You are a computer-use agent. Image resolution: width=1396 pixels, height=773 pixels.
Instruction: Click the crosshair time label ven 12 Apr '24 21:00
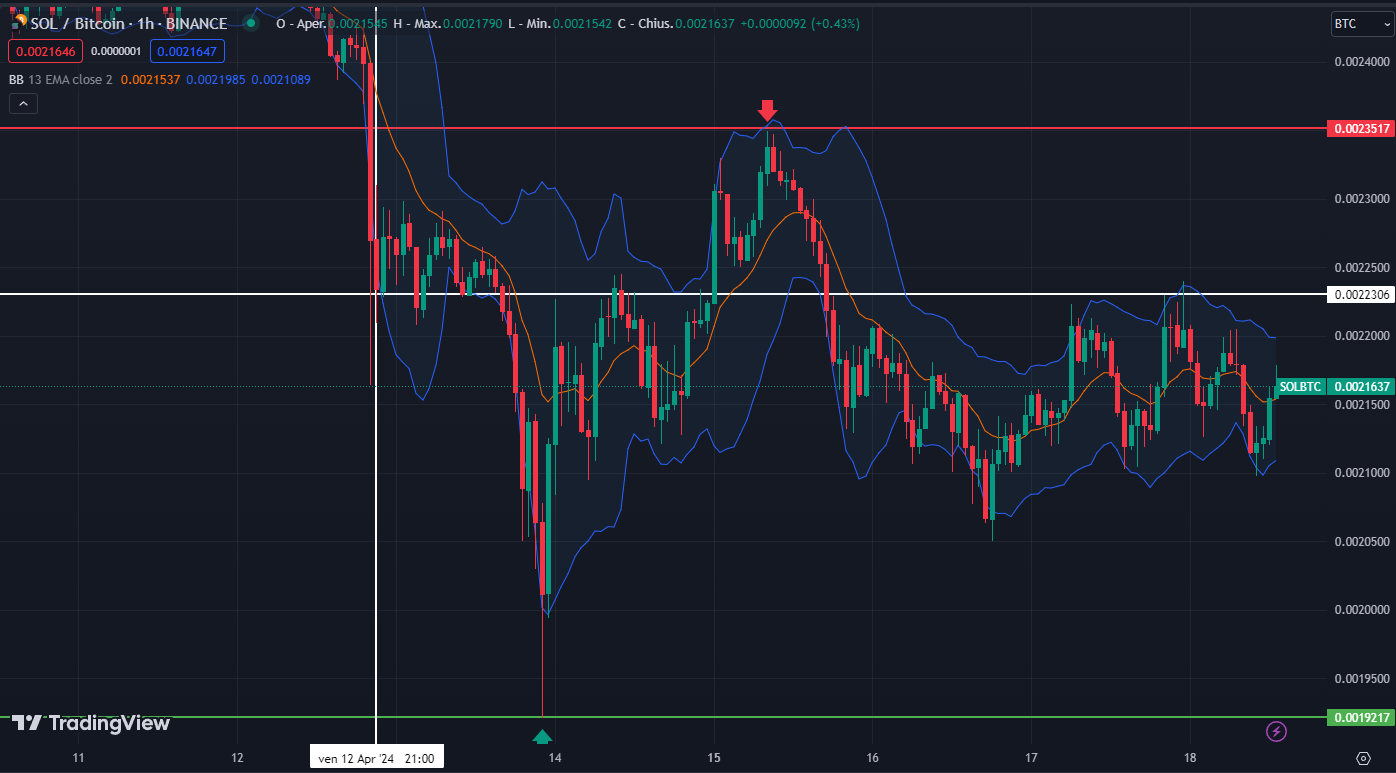coord(376,759)
